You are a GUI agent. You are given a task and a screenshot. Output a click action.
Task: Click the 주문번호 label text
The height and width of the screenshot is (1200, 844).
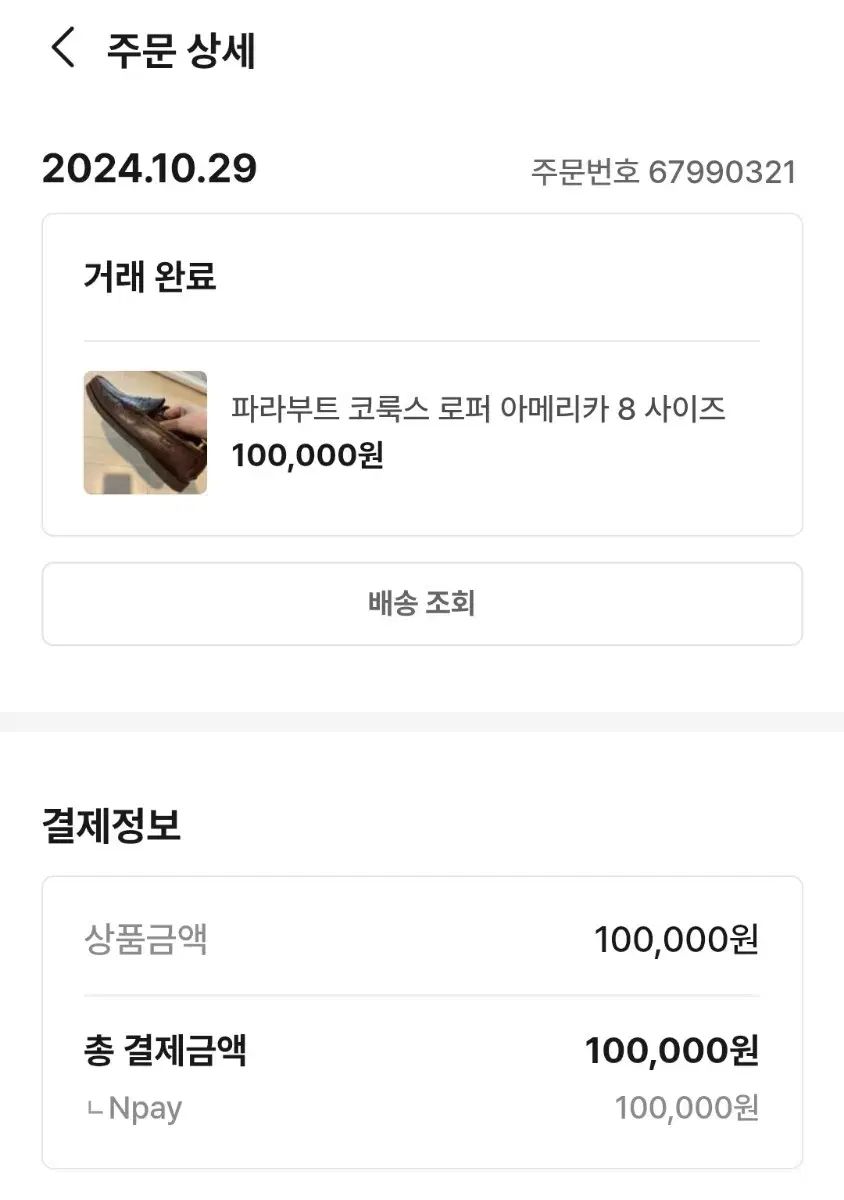(584, 172)
